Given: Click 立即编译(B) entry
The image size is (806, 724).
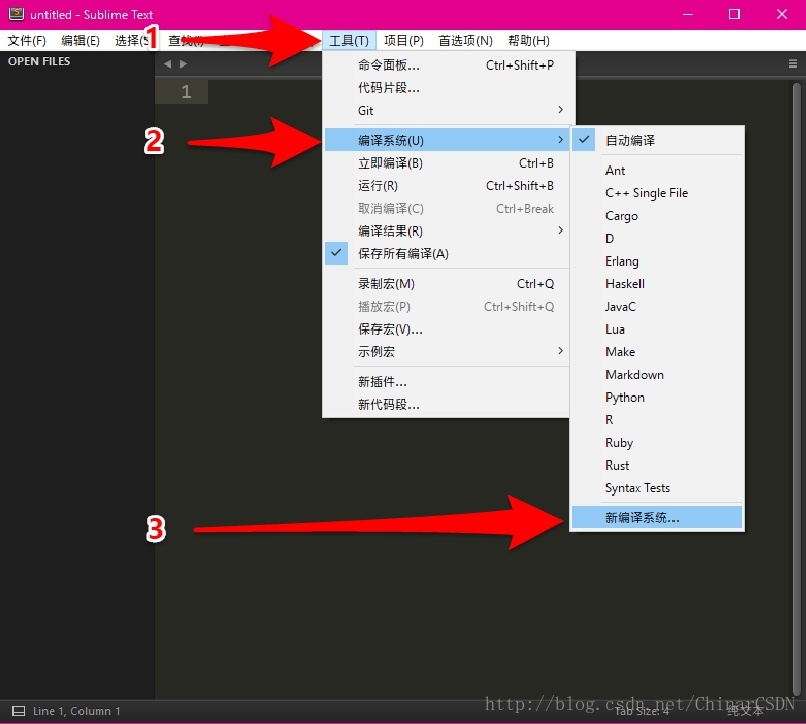Looking at the screenshot, I should tap(446, 163).
